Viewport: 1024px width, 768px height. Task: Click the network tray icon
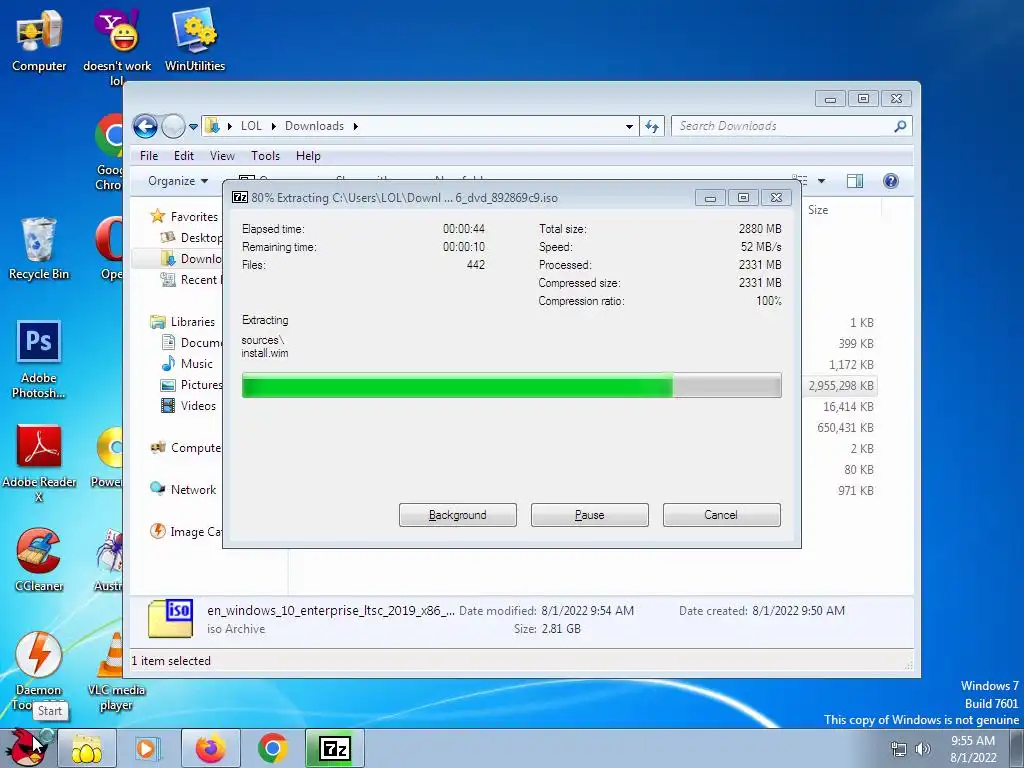pyautogui.click(x=899, y=749)
